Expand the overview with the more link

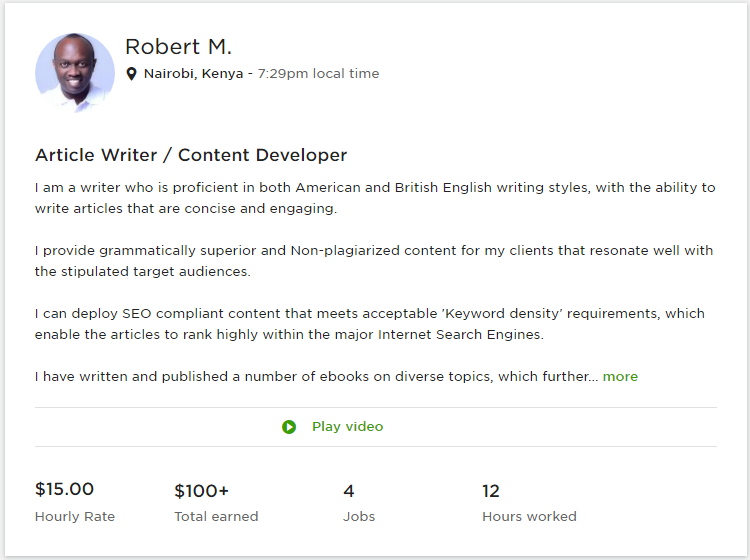620,377
